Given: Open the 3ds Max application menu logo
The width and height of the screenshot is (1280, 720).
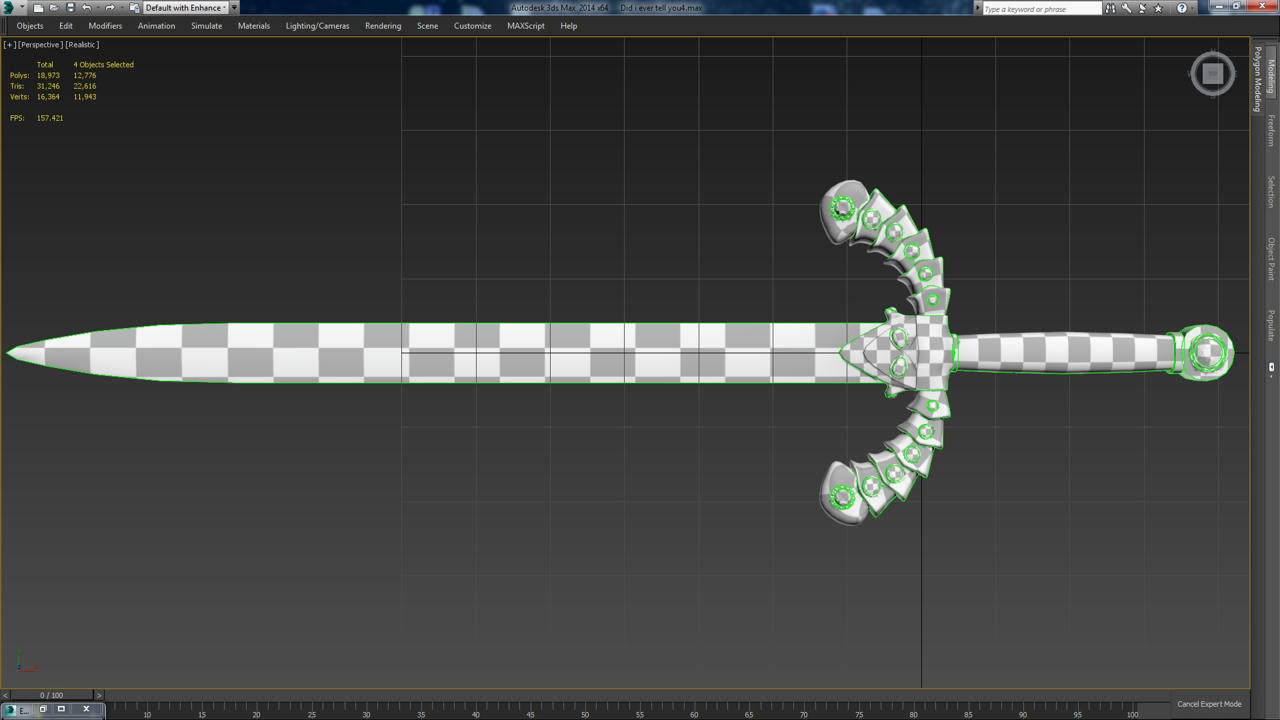Looking at the screenshot, I should click(x=9, y=8).
